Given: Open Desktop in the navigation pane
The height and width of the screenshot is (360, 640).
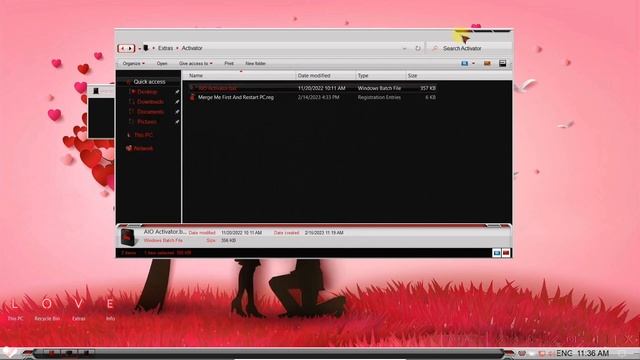Looking at the screenshot, I should tap(147, 92).
